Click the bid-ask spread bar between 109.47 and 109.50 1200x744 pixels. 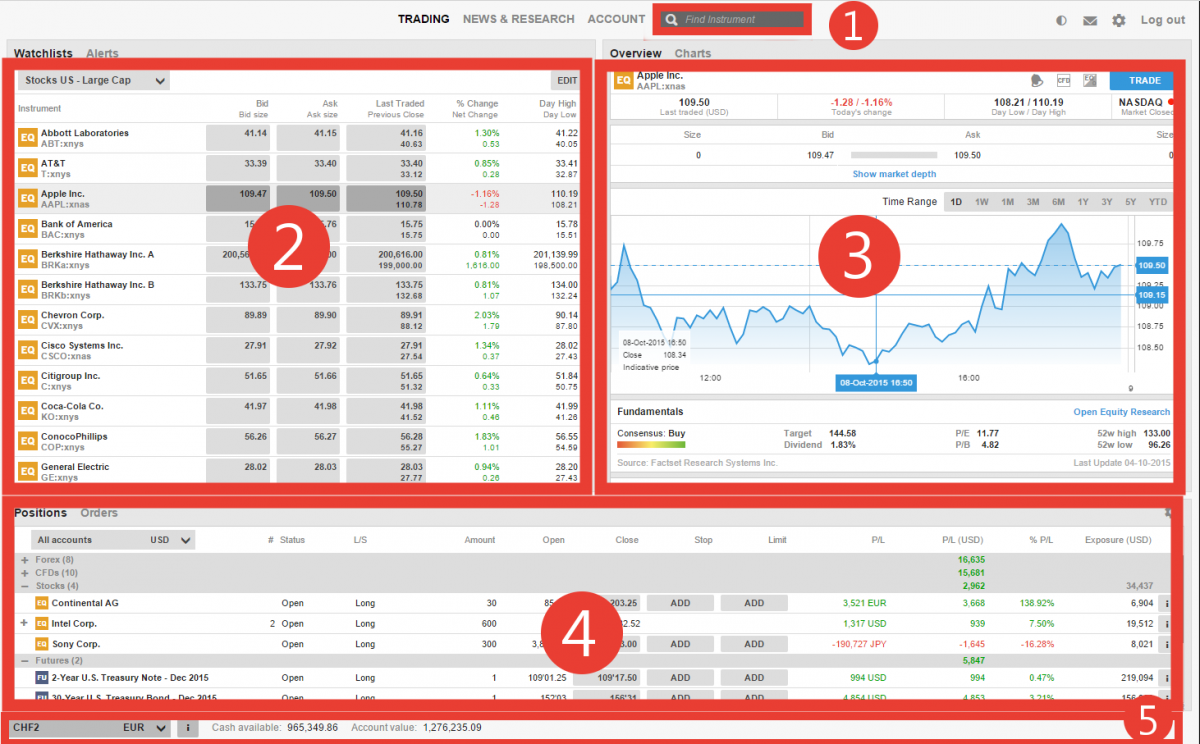point(893,156)
